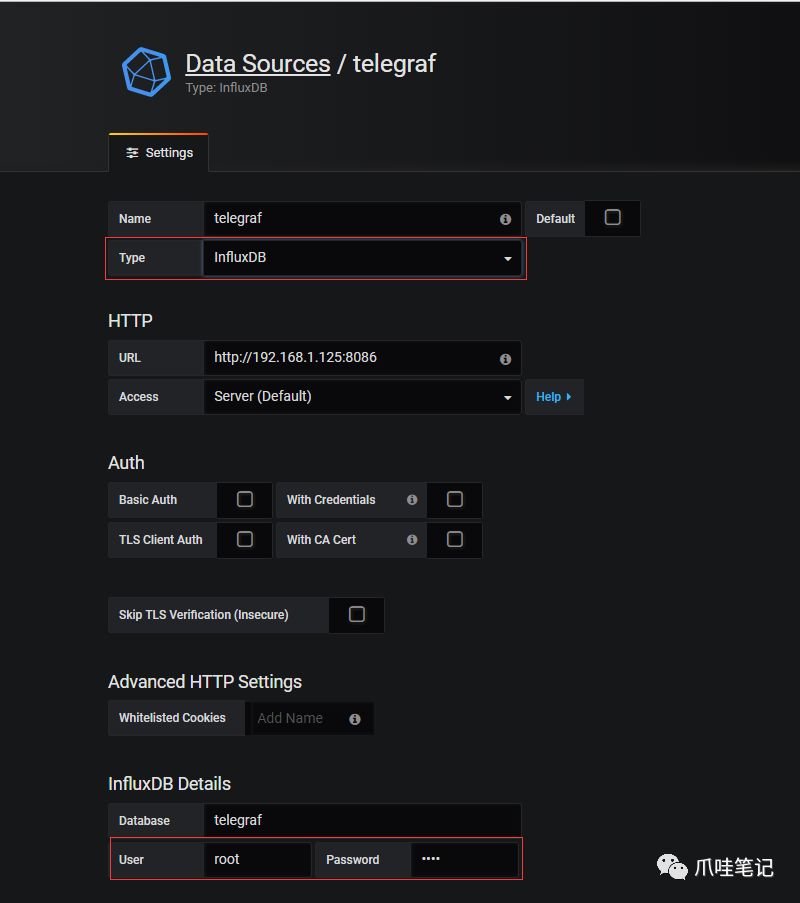Viewport: 800px width, 903px height.
Task: Click the info icon beside With CA Cert
Action: coord(412,540)
